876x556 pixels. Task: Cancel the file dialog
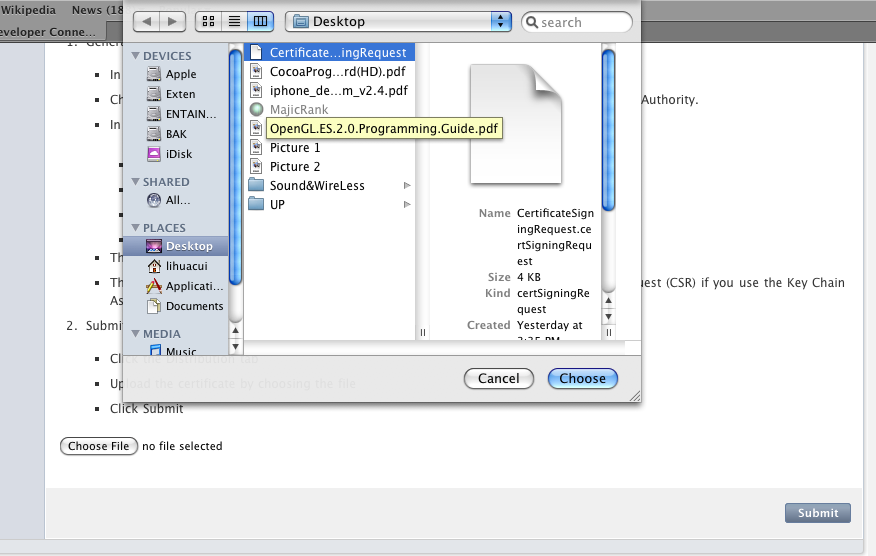tap(499, 378)
